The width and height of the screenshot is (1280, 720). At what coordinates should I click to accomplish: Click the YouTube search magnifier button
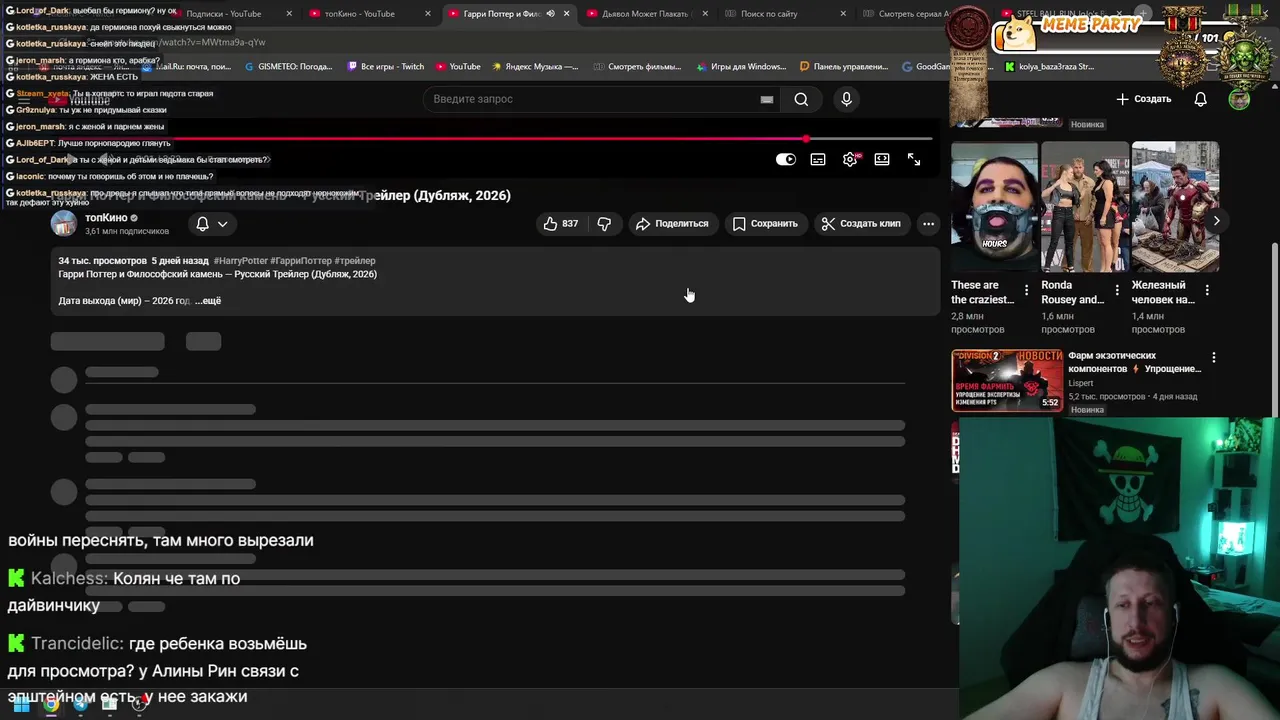[x=801, y=99]
